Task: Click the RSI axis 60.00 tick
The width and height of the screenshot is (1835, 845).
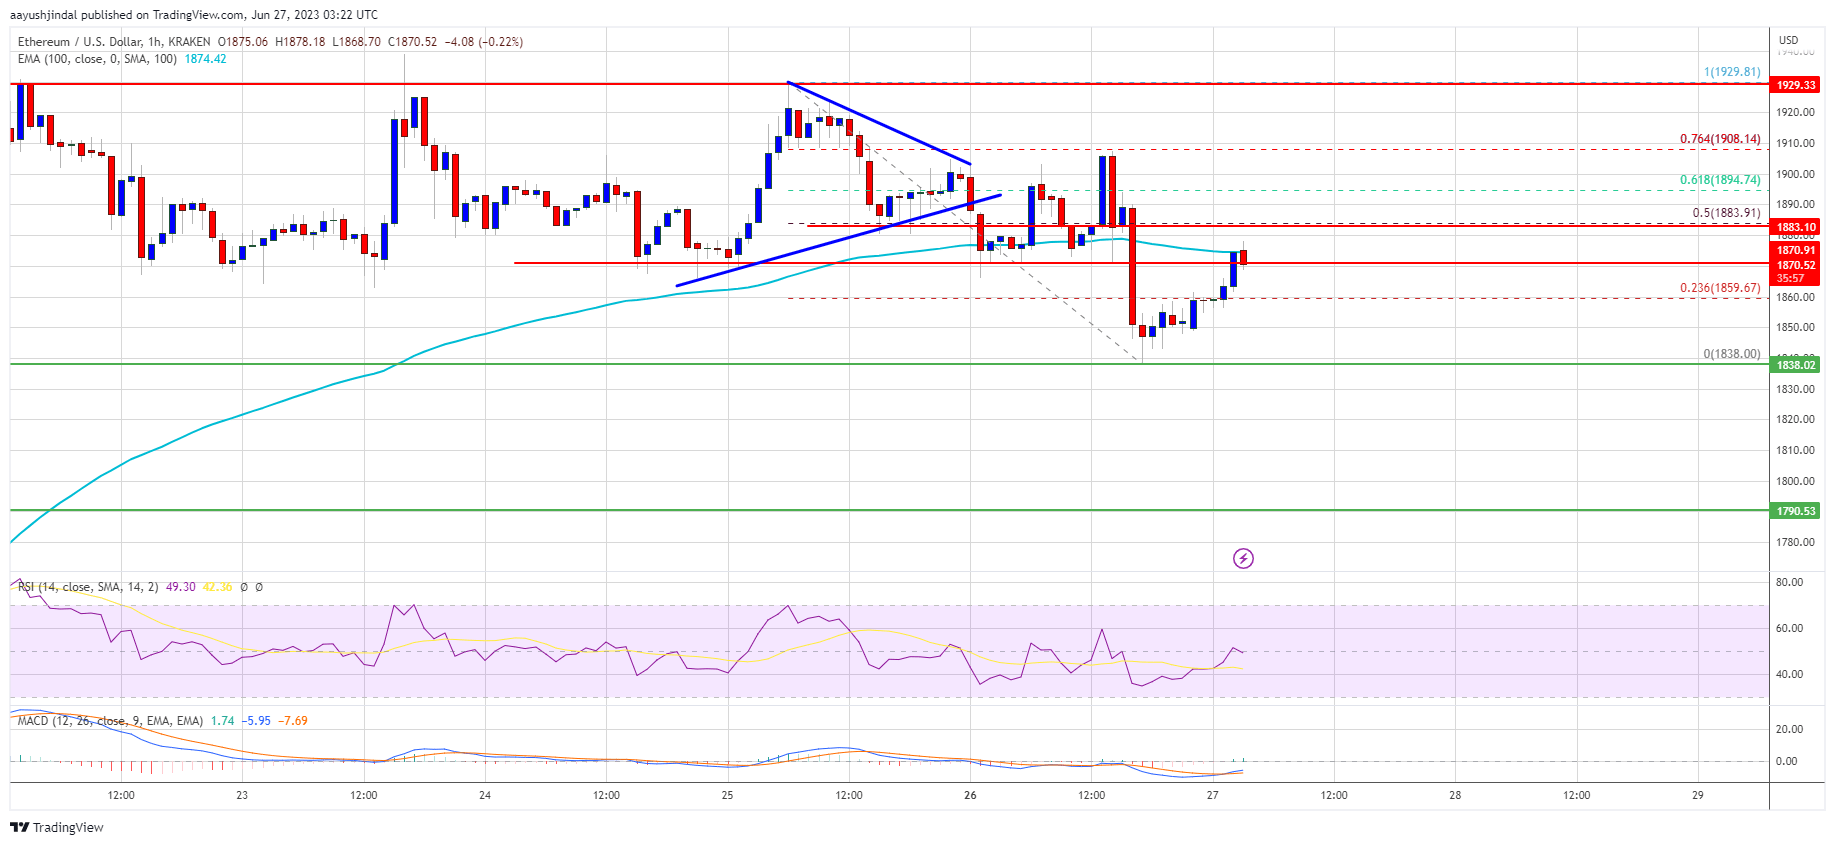Action: 1789,628
